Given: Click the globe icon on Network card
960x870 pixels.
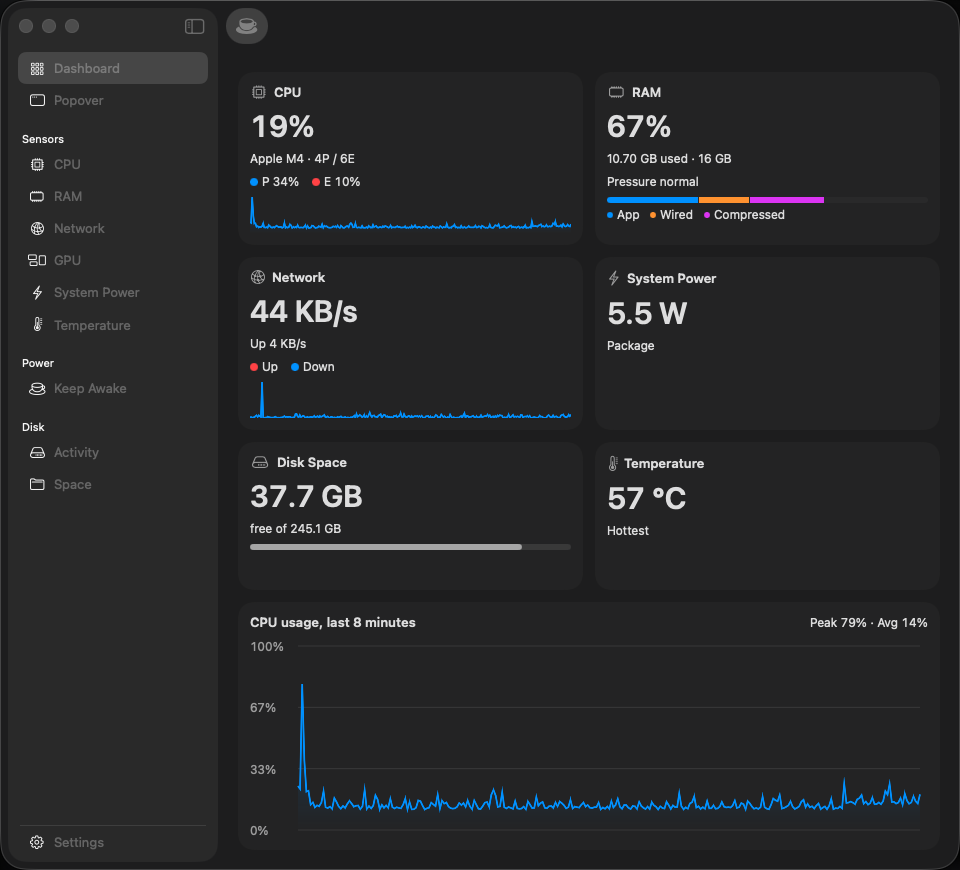Looking at the screenshot, I should tap(258, 277).
